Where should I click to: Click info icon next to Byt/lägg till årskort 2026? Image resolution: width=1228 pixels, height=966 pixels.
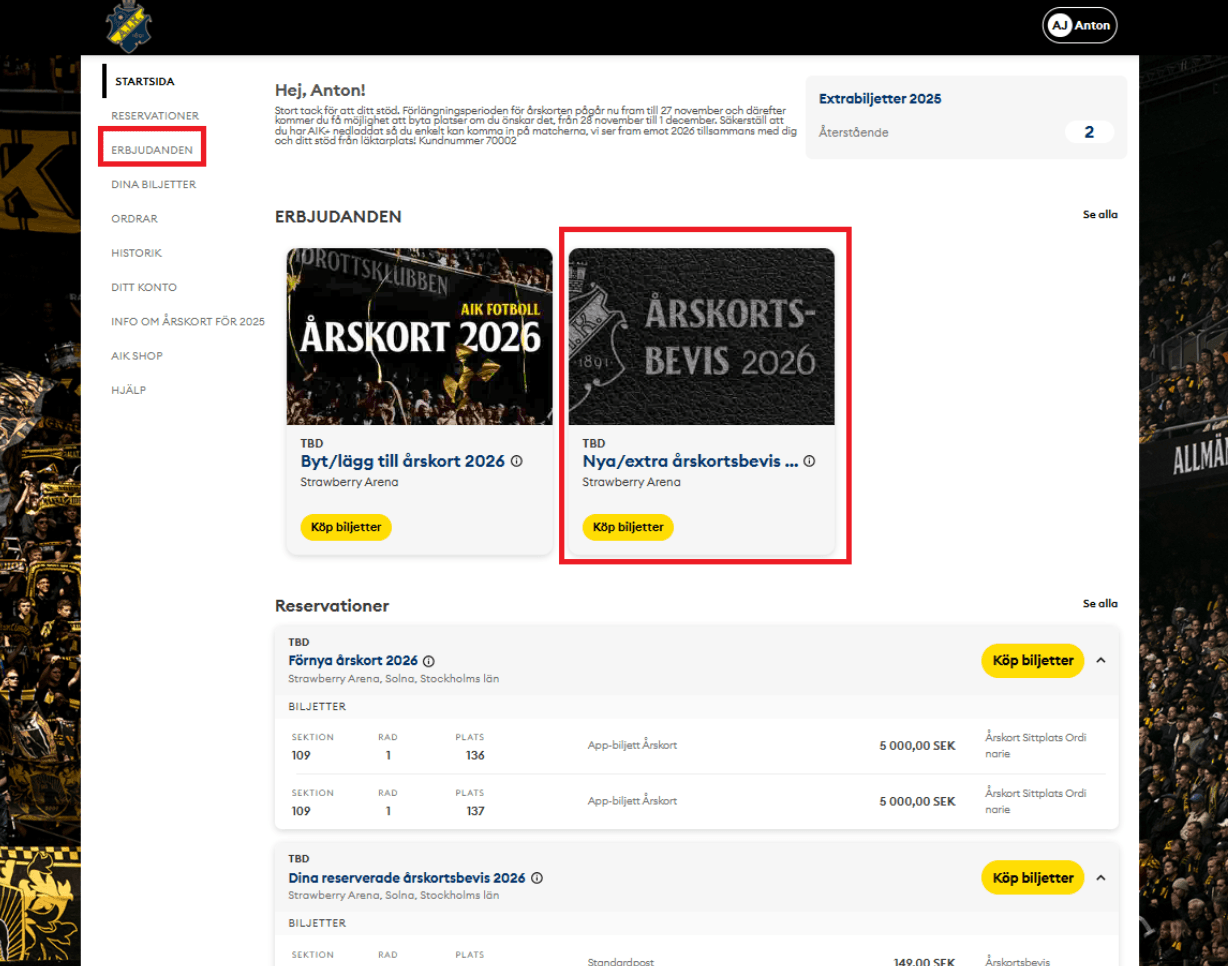pos(517,462)
